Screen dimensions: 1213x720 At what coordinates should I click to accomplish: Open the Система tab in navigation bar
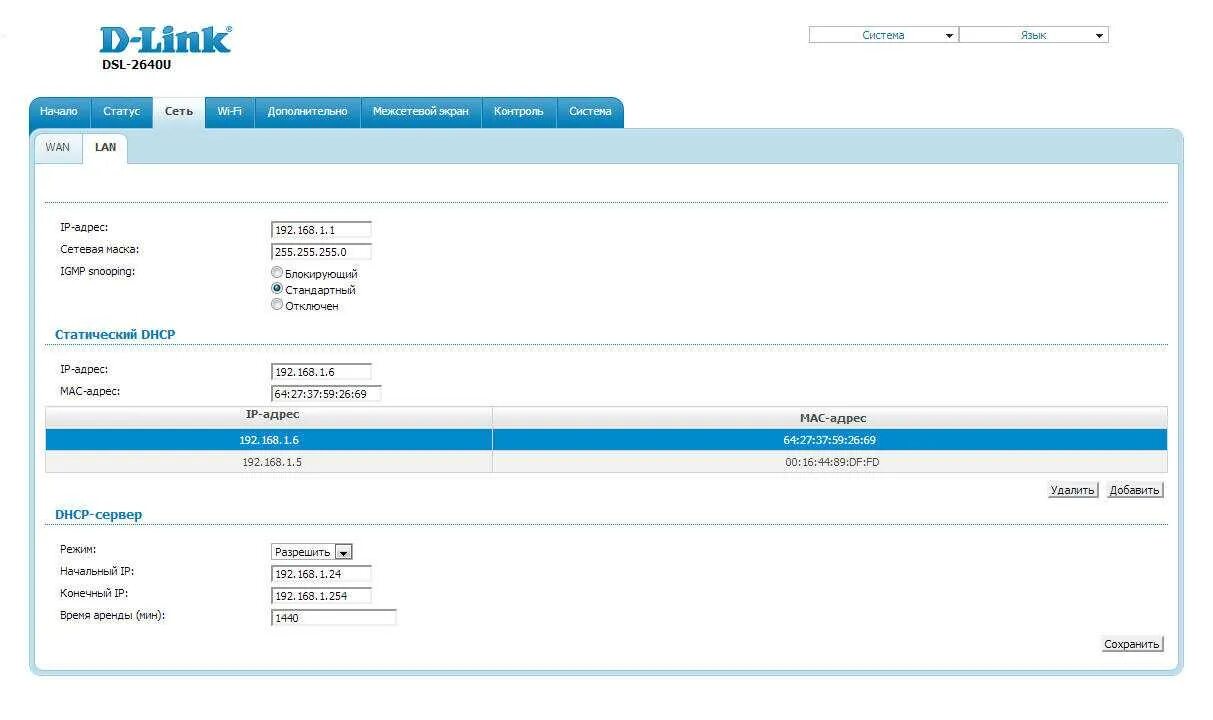590,112
